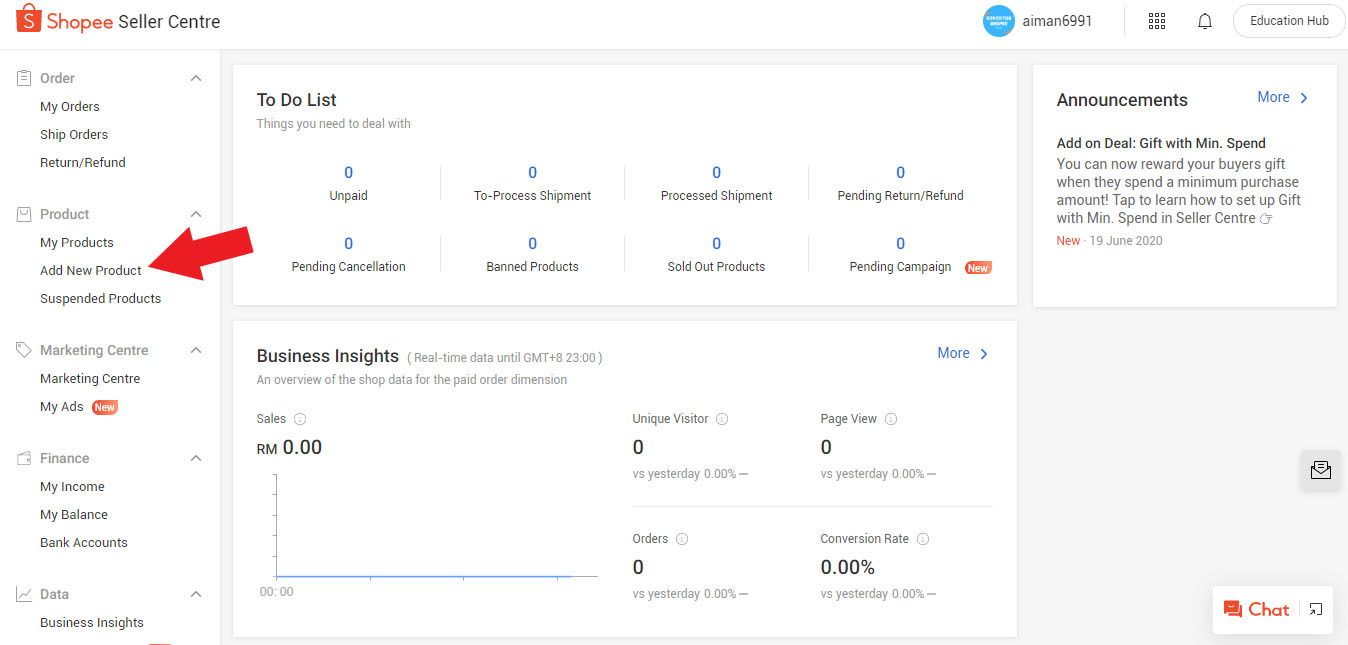Open Return/Refund in sidebar
1348x645 pixels.
point(83,162)
